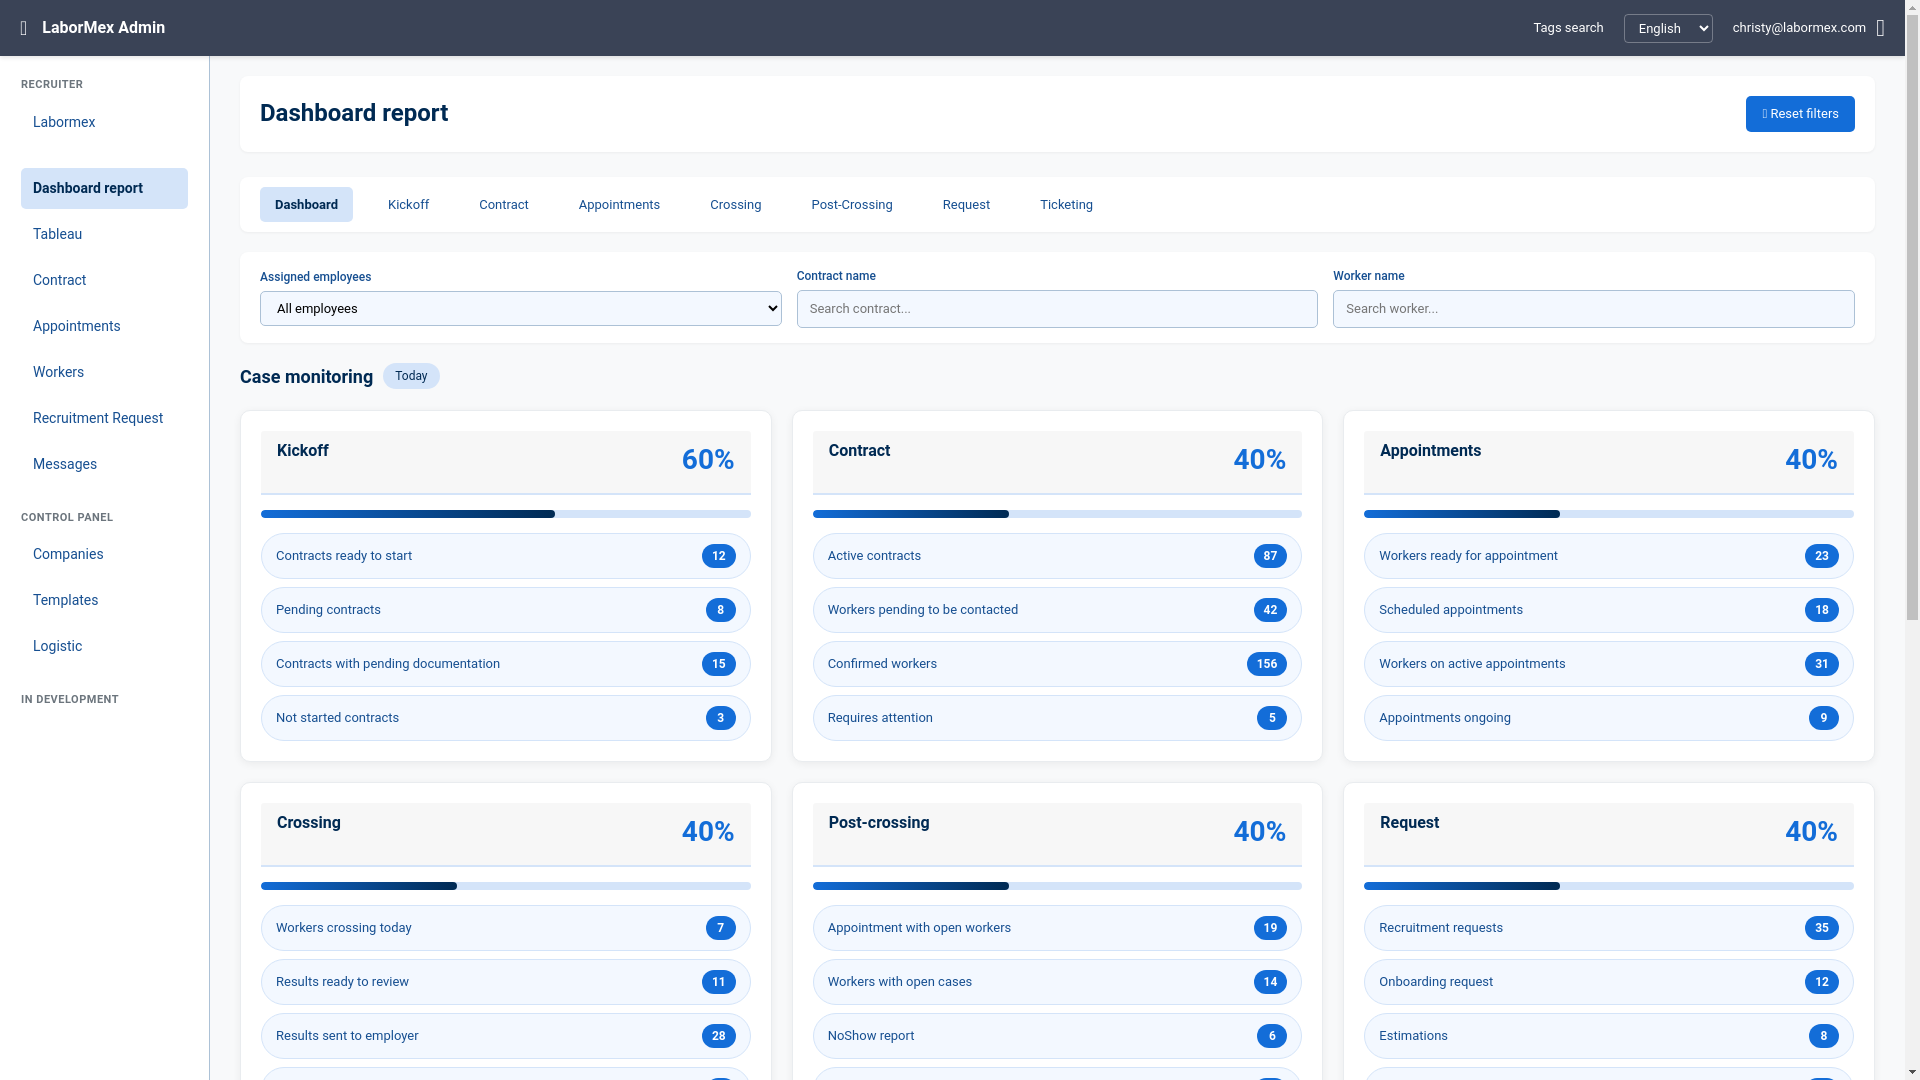This screenshot has width=1920, height=1080.
Task: Focus the Worker name search field
Action: (1593, 309)
